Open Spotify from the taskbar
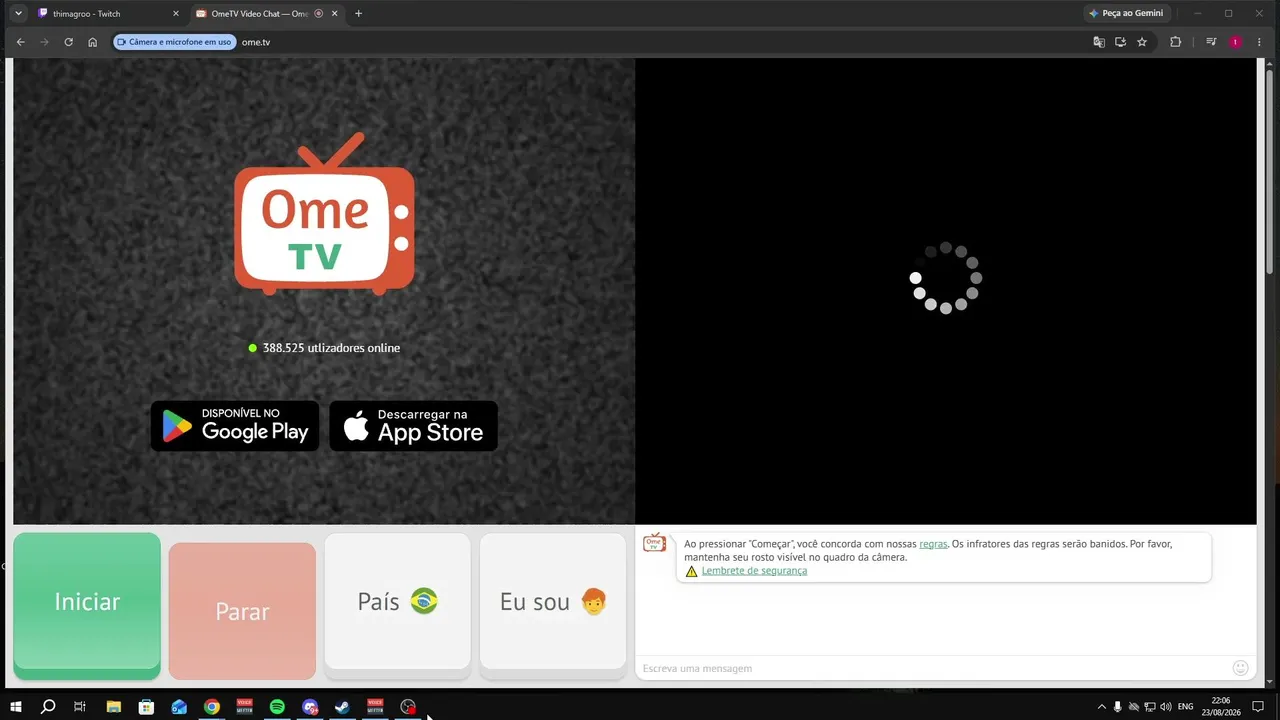 click(277, 706)
